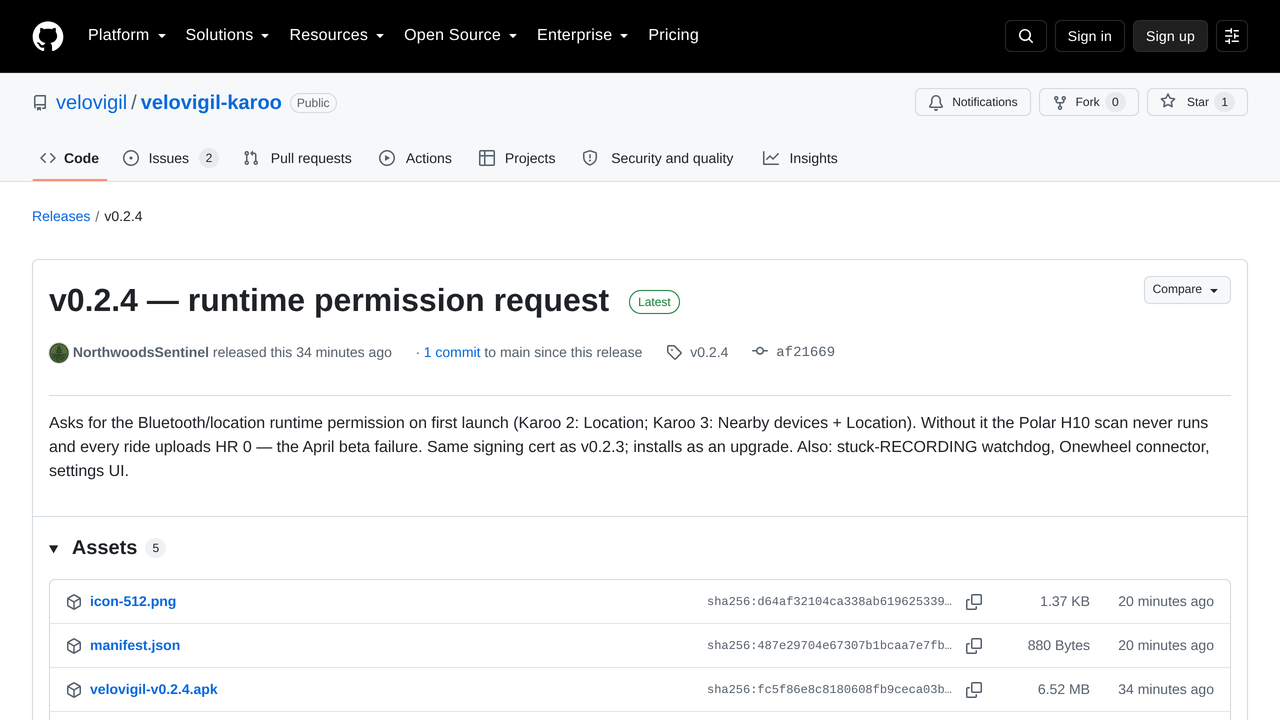Copy sha256 hash for velovigil-v0.2.4.apk
1280x720 pixels.
pyautogui.click(x=974, y=690)
